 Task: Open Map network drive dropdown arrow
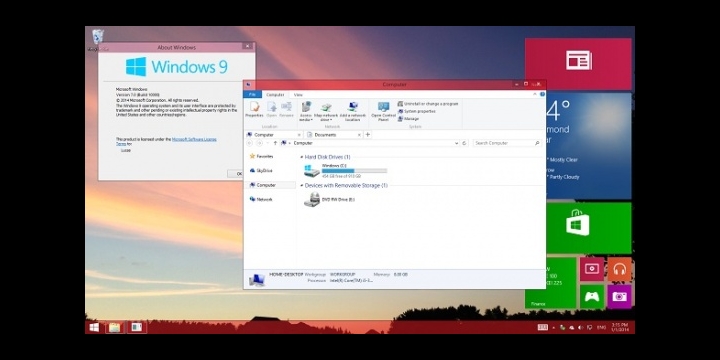point(331,120)
